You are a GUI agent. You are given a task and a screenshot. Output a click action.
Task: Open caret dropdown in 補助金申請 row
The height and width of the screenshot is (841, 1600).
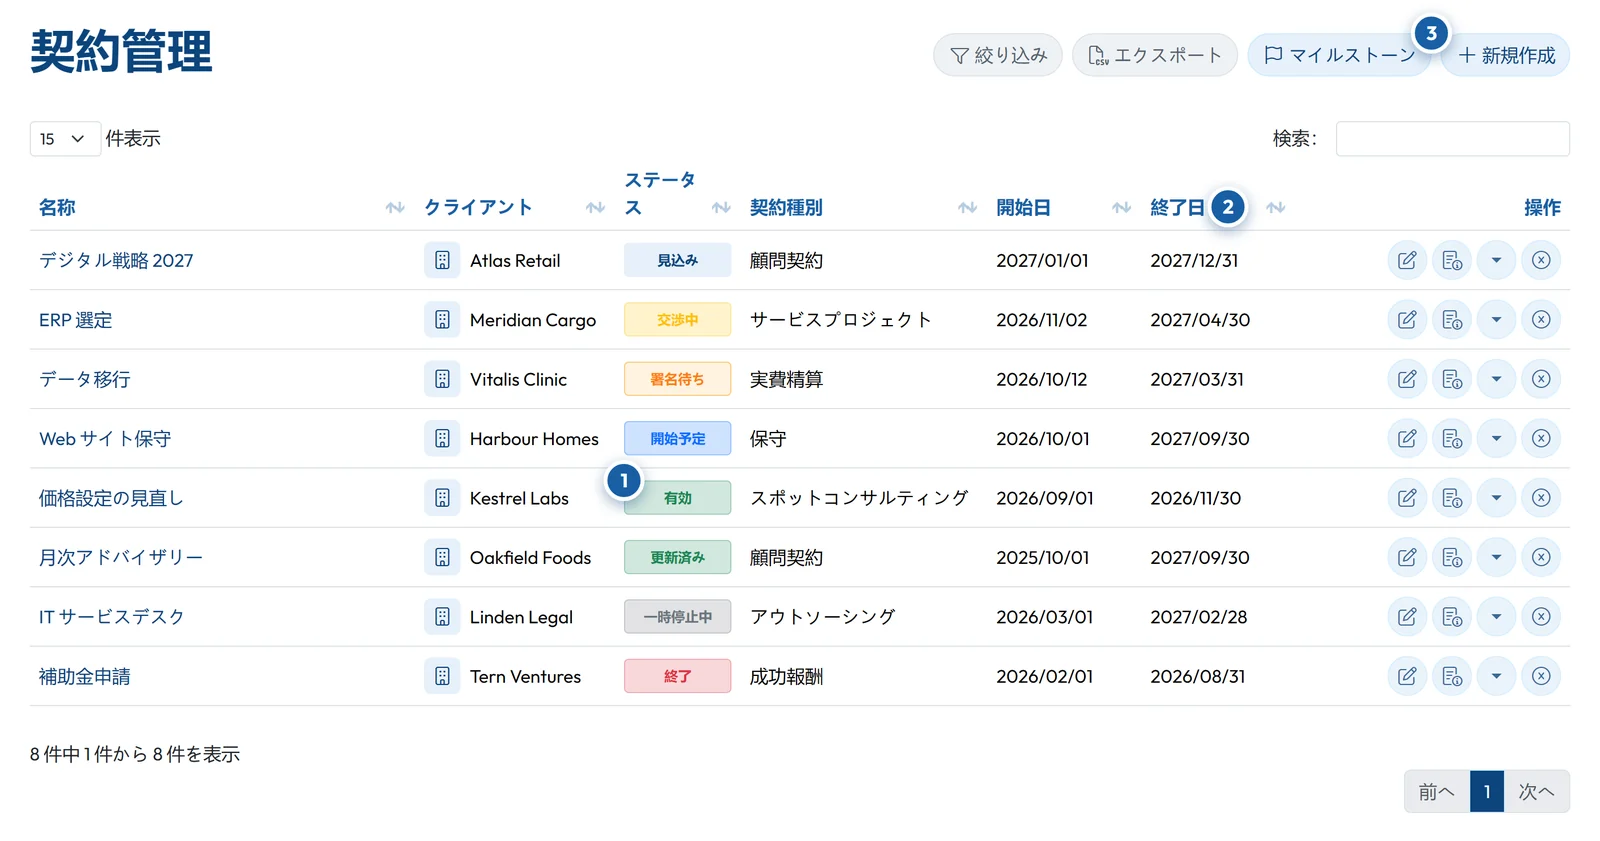coord(1496,676)
